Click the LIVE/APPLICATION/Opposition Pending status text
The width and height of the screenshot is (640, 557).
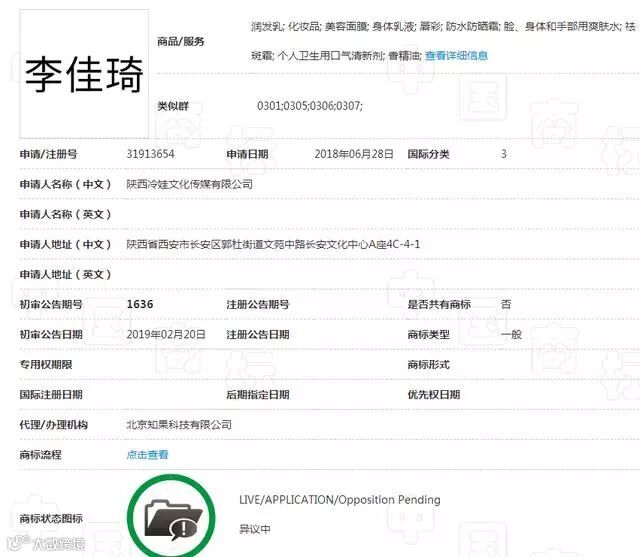tap(340, 499)
